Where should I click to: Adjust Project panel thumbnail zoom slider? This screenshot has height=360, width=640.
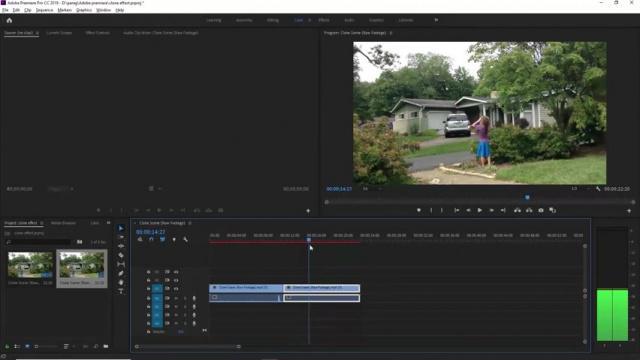pyautogui.click(x=46, y=346)
